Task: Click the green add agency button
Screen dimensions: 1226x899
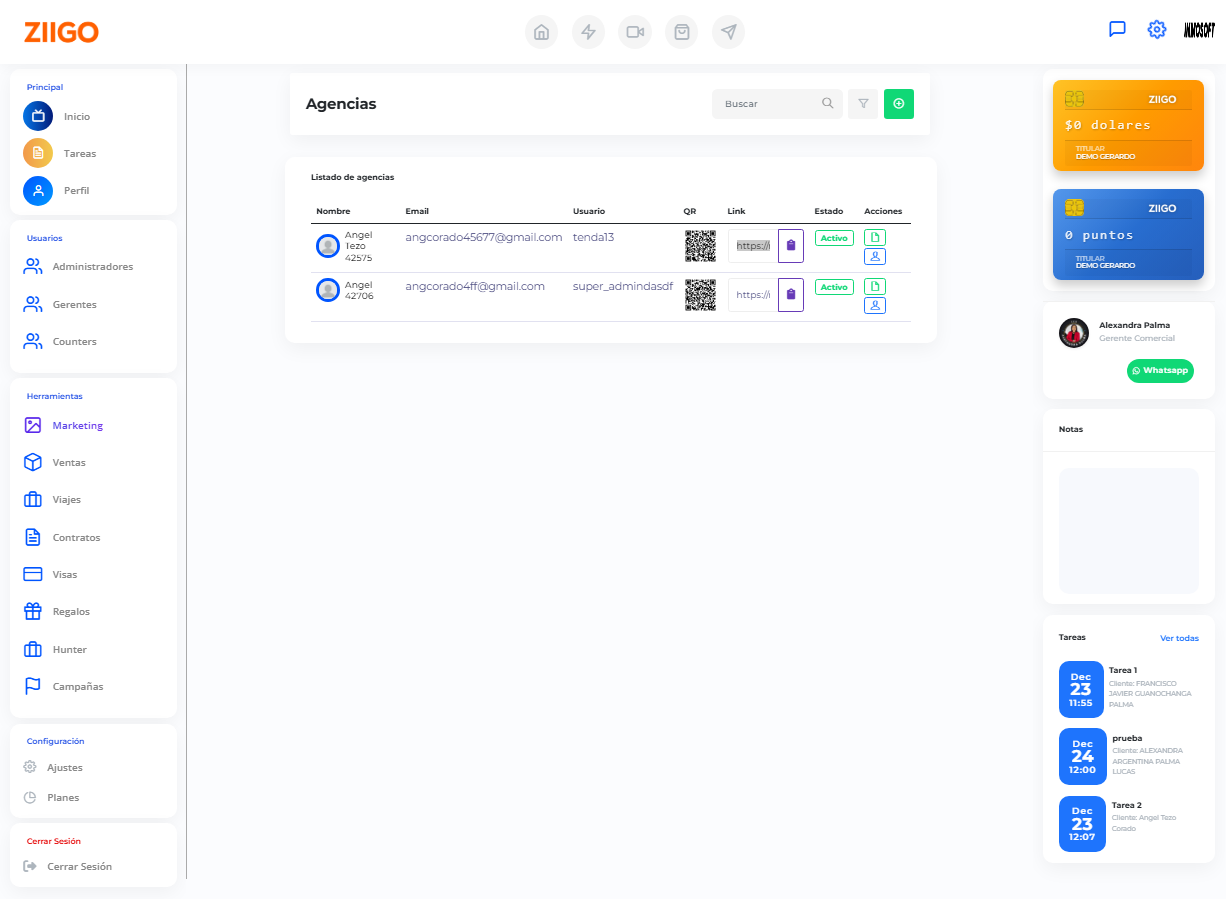Action: (899, 104)
